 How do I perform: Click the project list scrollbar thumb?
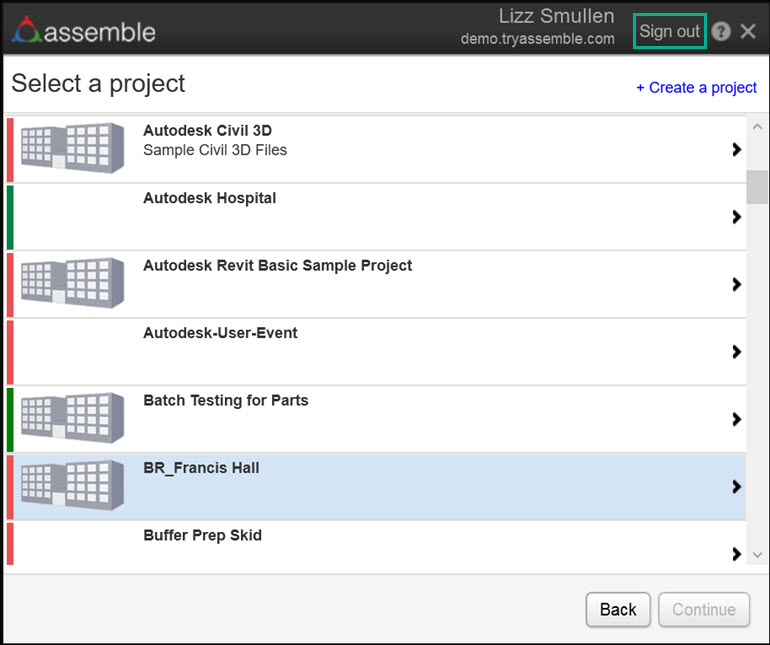(x=757, y=187)
